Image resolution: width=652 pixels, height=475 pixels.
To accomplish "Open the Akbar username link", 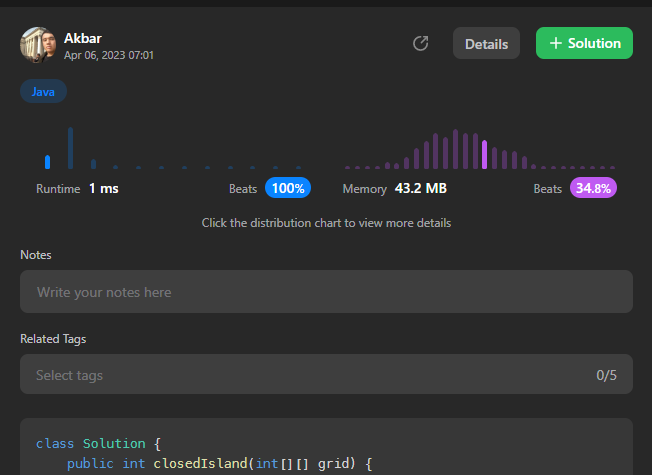I will coord(83,38).
